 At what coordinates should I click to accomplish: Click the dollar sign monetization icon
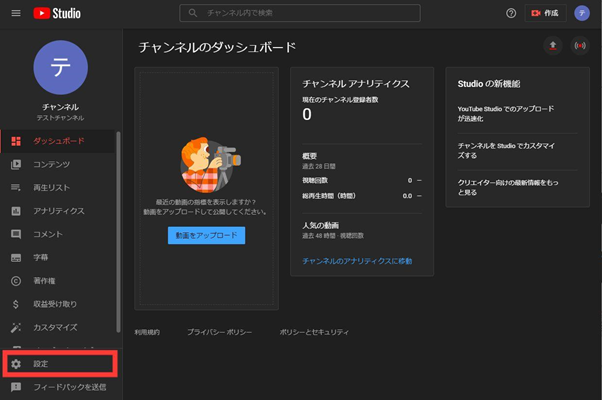16,304
